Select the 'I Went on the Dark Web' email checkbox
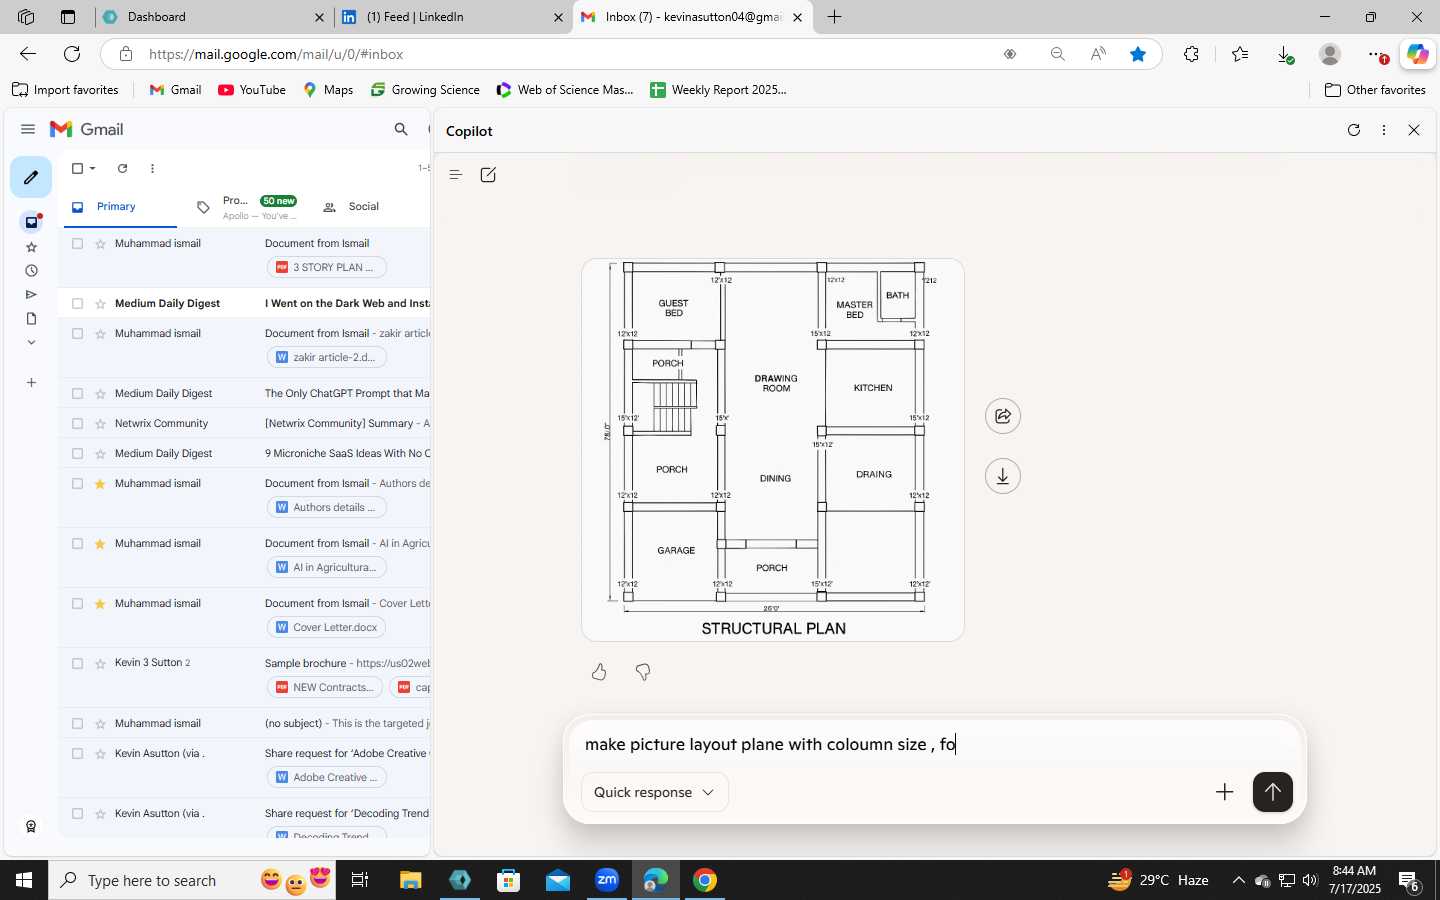This screenshot has height=900, width=1440. tap(77, 303)
